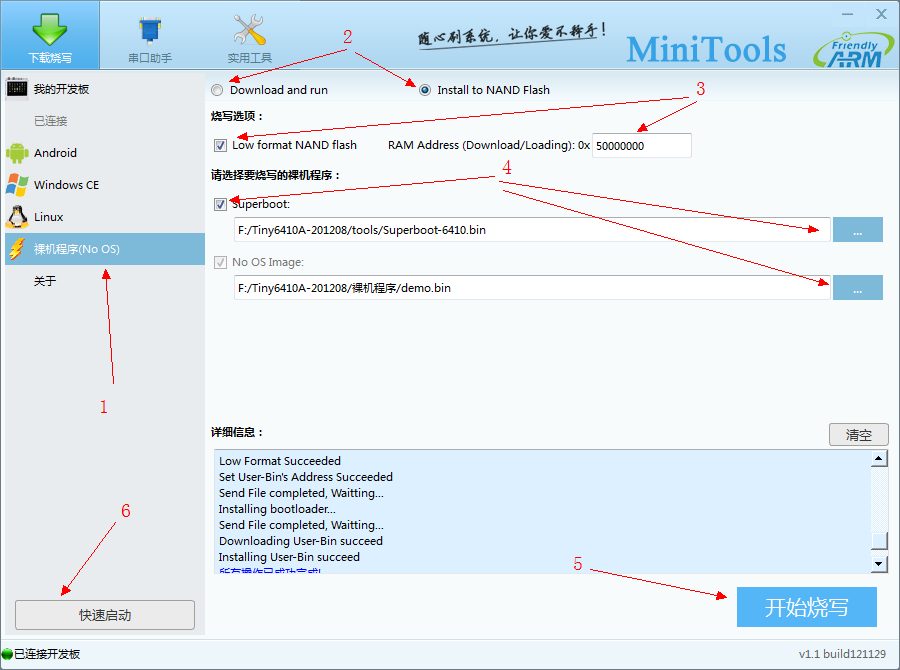
Task: Click the log scrollbar thumb
Action: pyautogui.click(x=879, y=541)
